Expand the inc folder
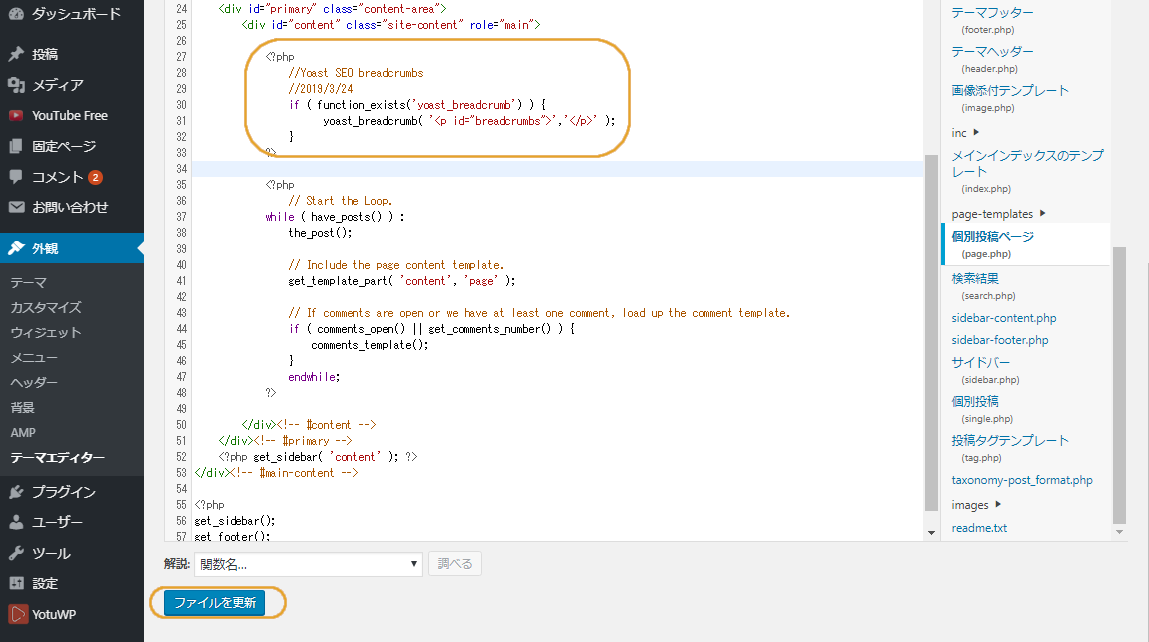The image size is (1149, 642). click(x=976, y=132)
